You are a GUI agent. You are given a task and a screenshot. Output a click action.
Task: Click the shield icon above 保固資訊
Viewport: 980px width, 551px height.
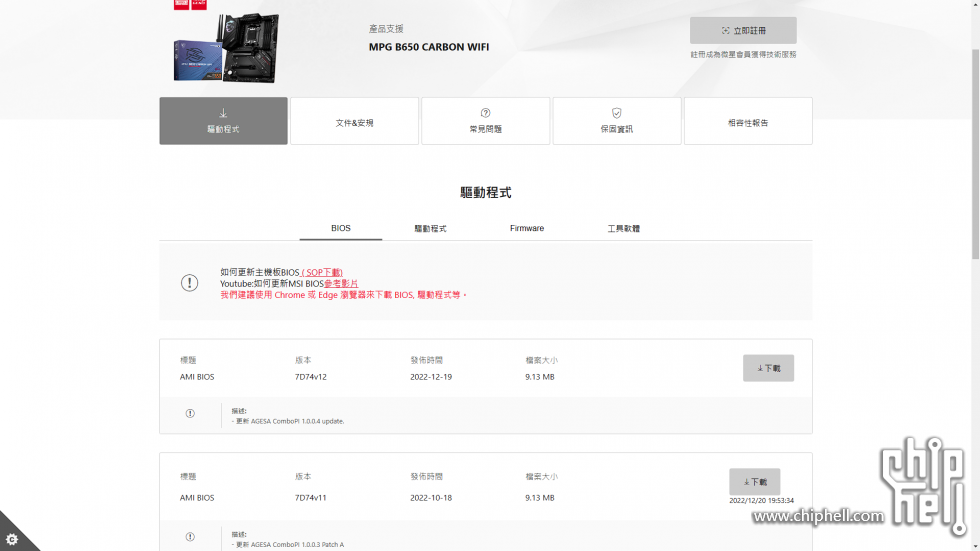[617, 113]
